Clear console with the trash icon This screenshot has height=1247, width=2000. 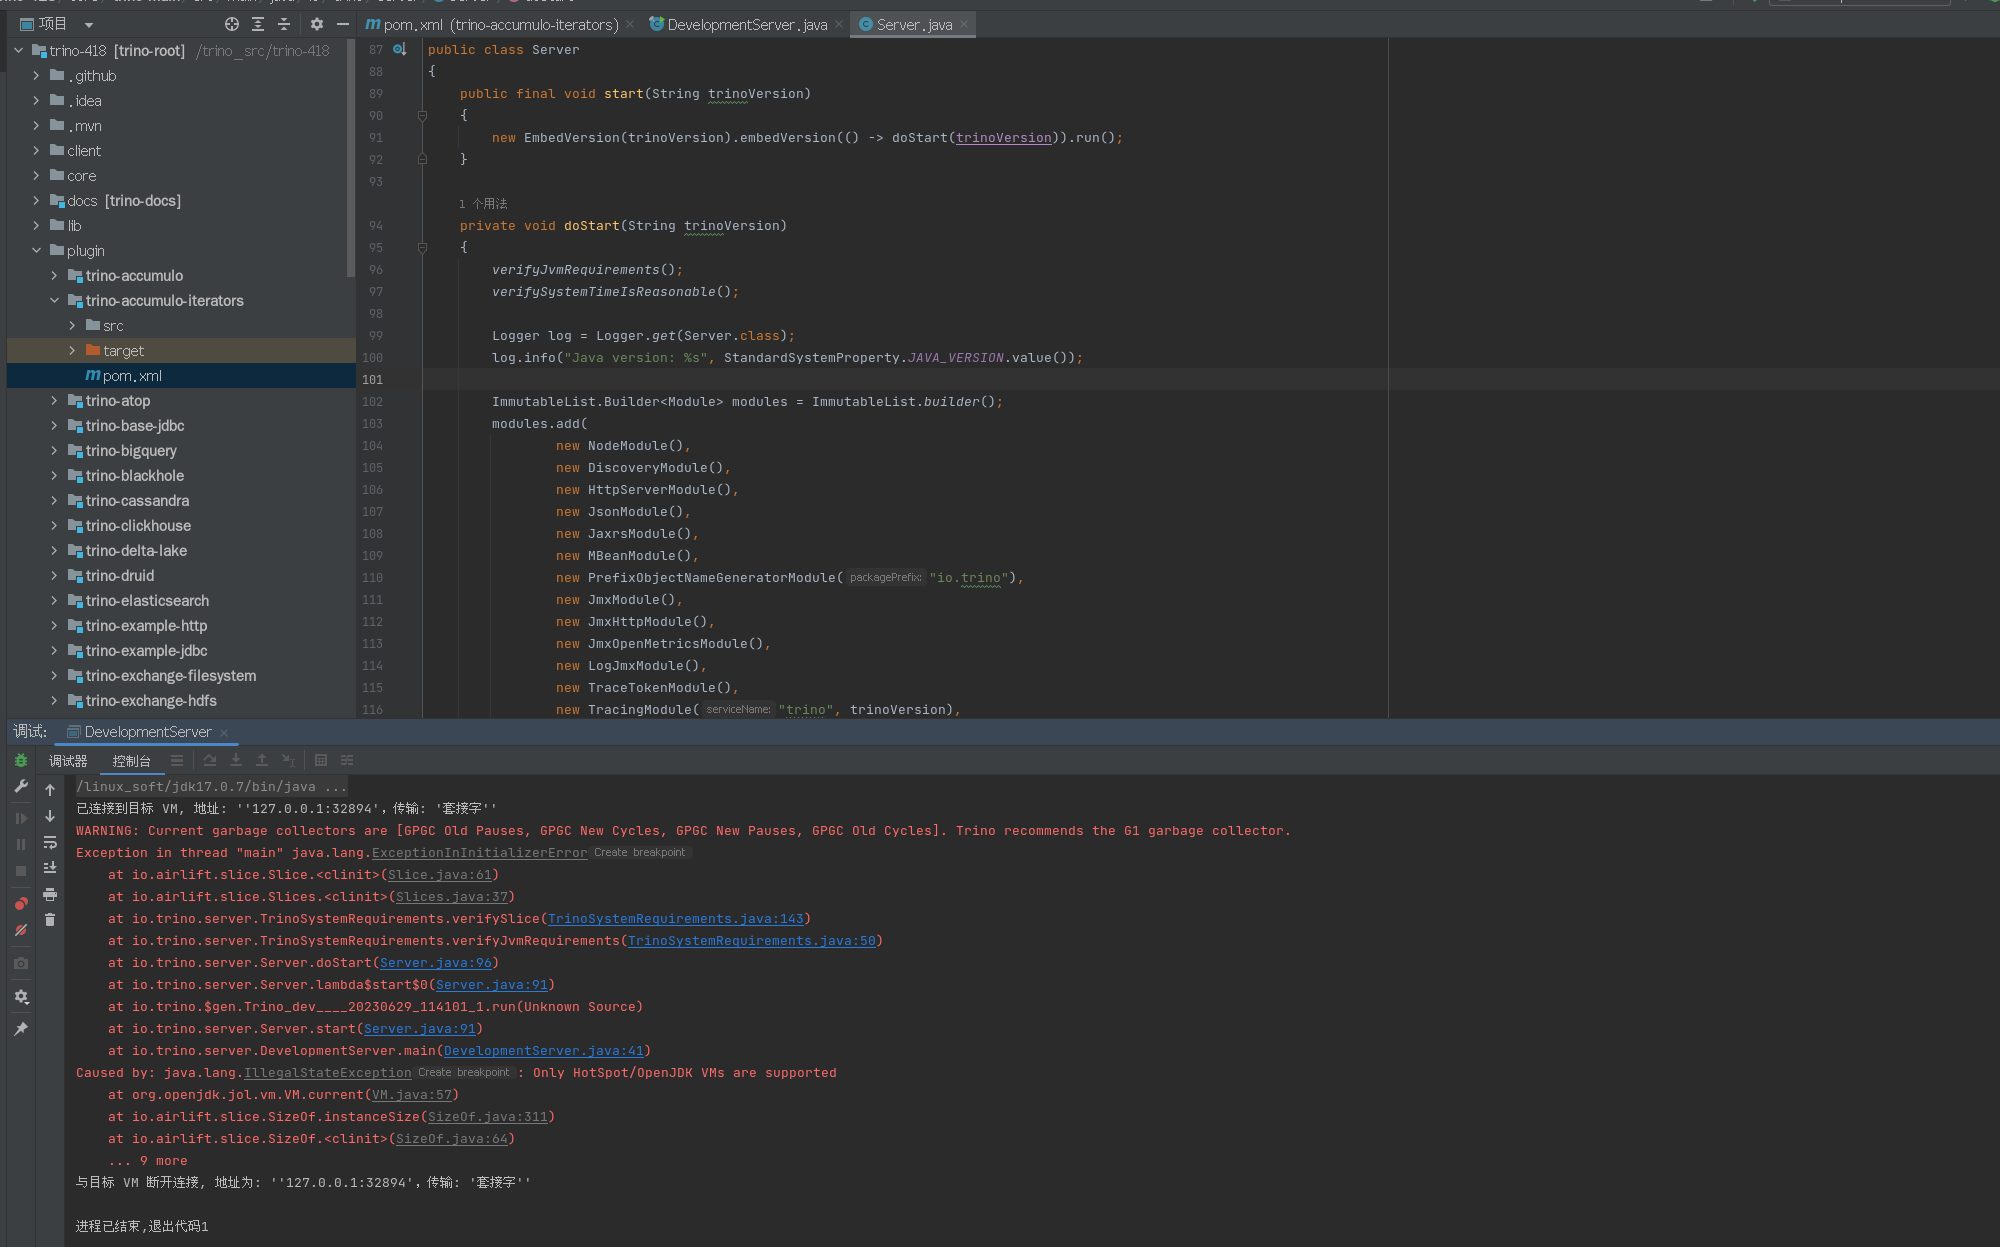coord(50,920)
